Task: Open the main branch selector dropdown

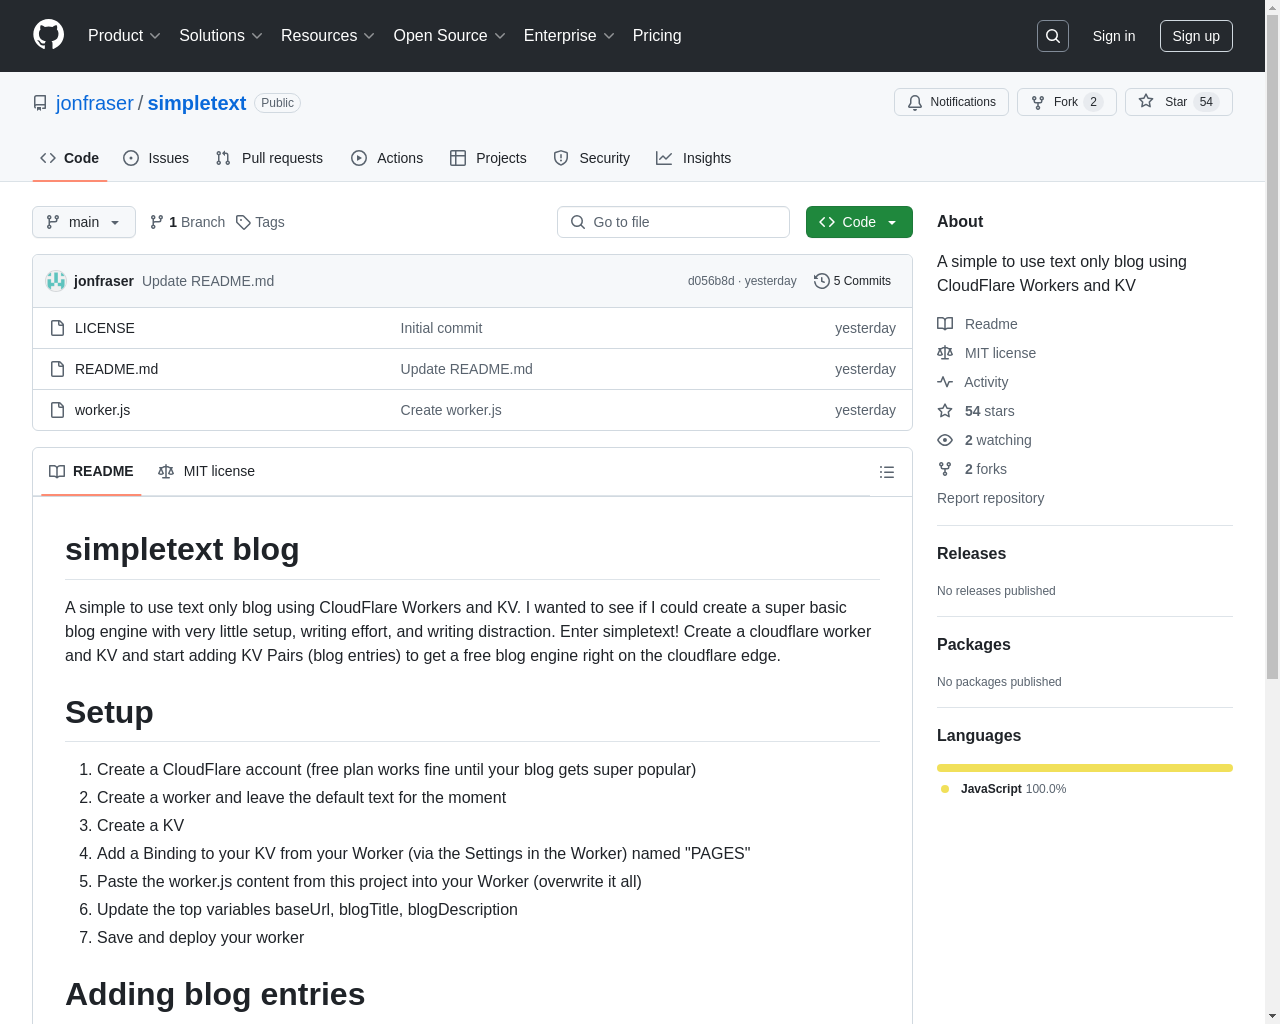Action: point(84,222)
